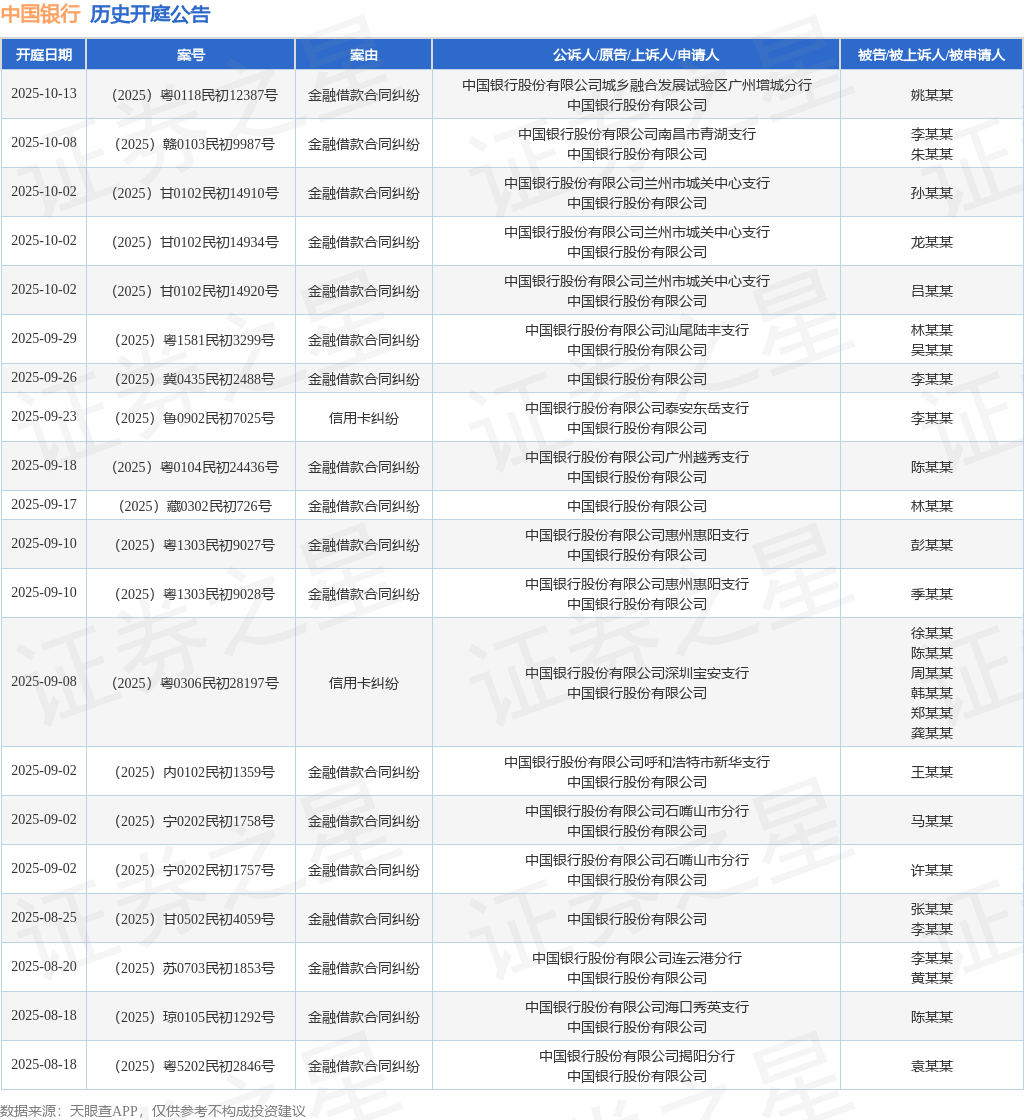
Task: Click the date 2025-09-08
Action: pyautogui.click(x=44, y=681)
